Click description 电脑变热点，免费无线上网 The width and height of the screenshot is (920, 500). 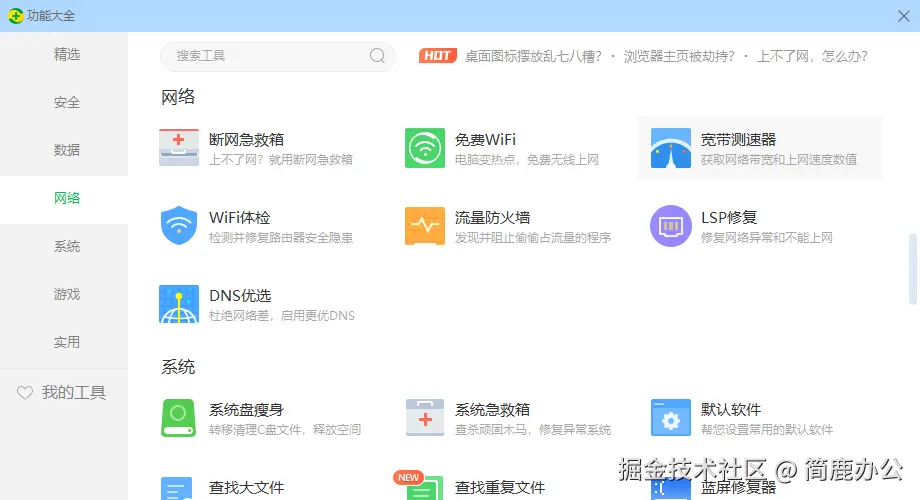click(x=527, y=160)
